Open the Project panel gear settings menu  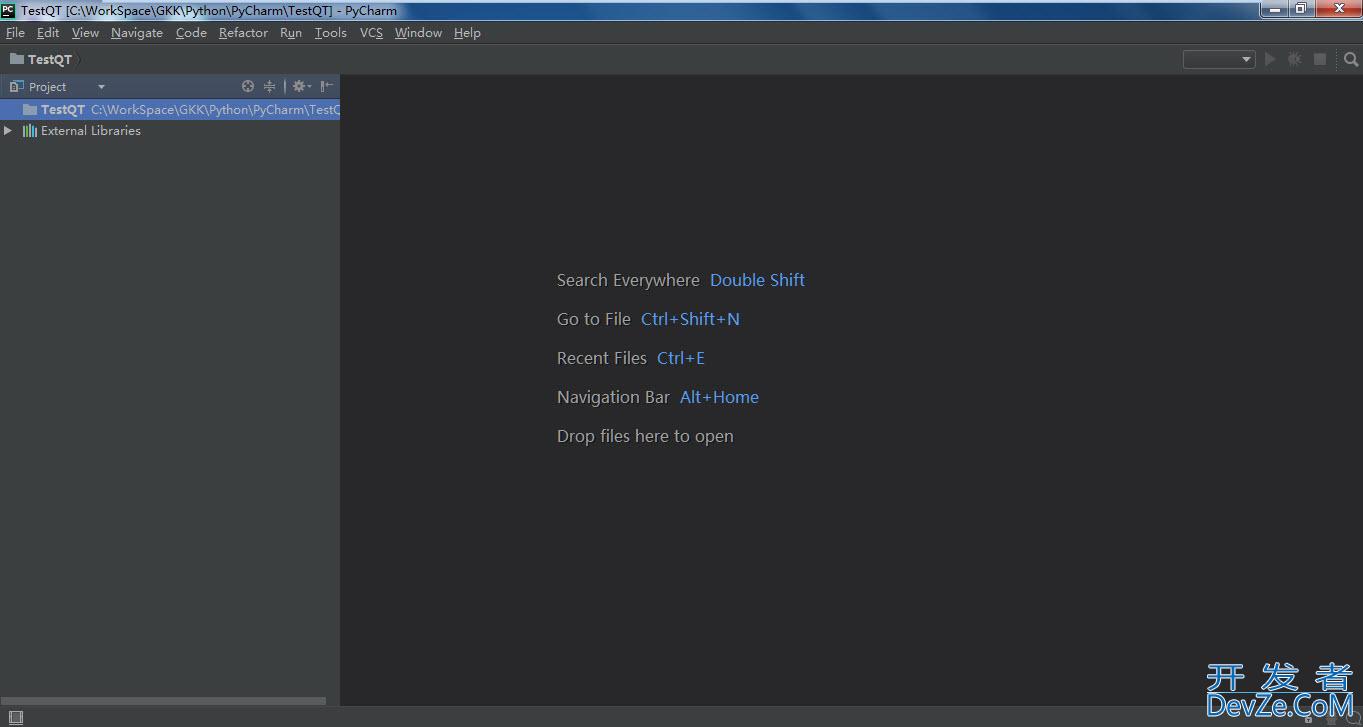301,86
